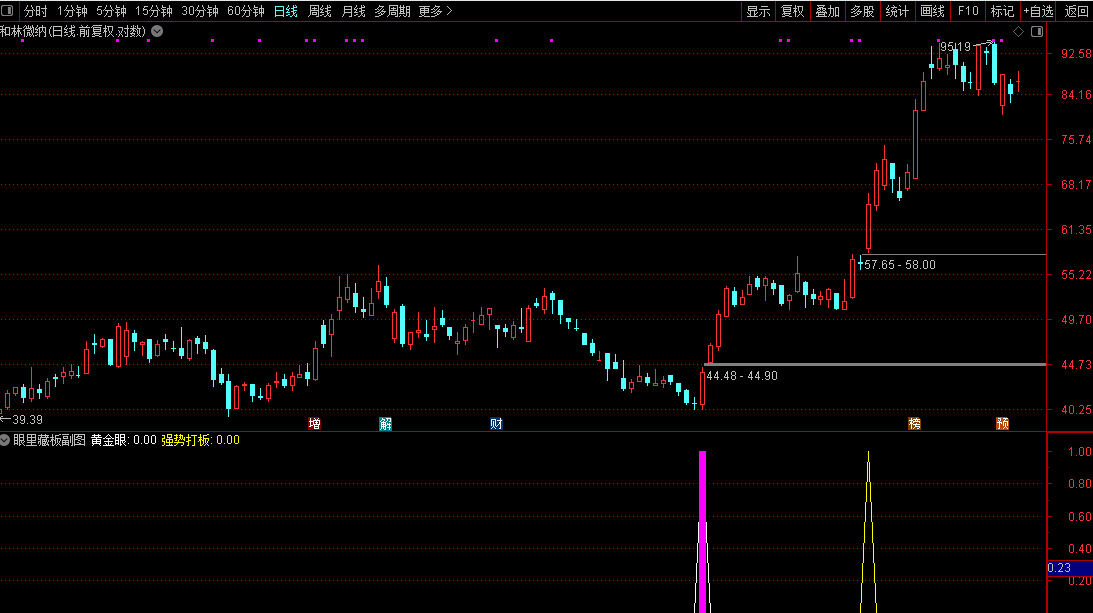
Task: Click the orange 预 event marker
Action: (1002, 423)
